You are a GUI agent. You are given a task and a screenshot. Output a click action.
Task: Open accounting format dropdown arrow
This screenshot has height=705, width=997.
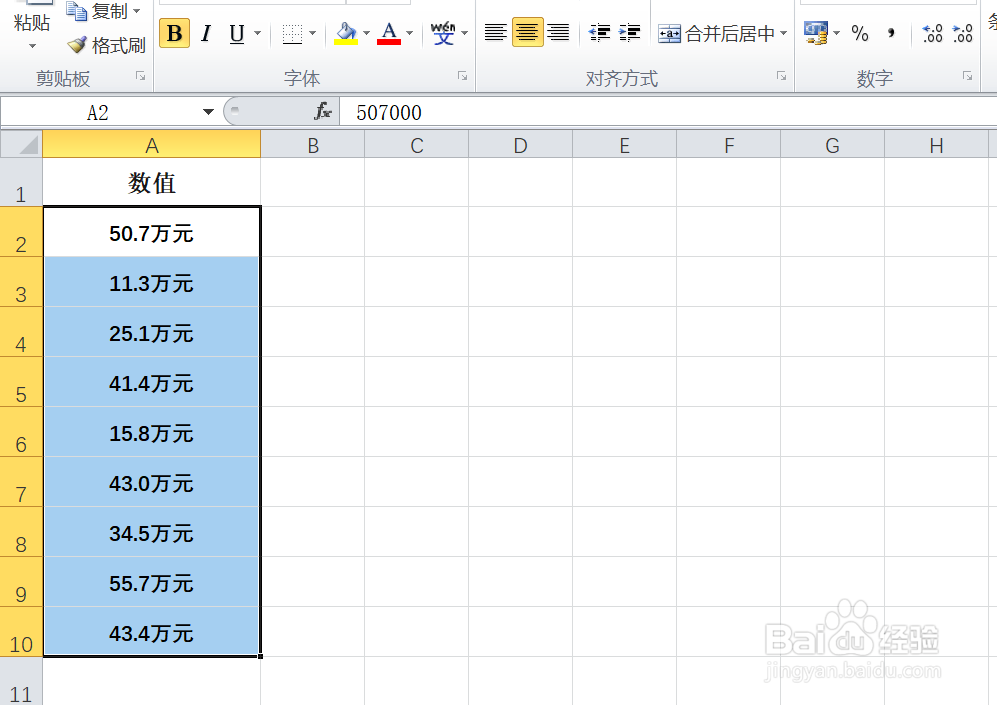point(837,33)
